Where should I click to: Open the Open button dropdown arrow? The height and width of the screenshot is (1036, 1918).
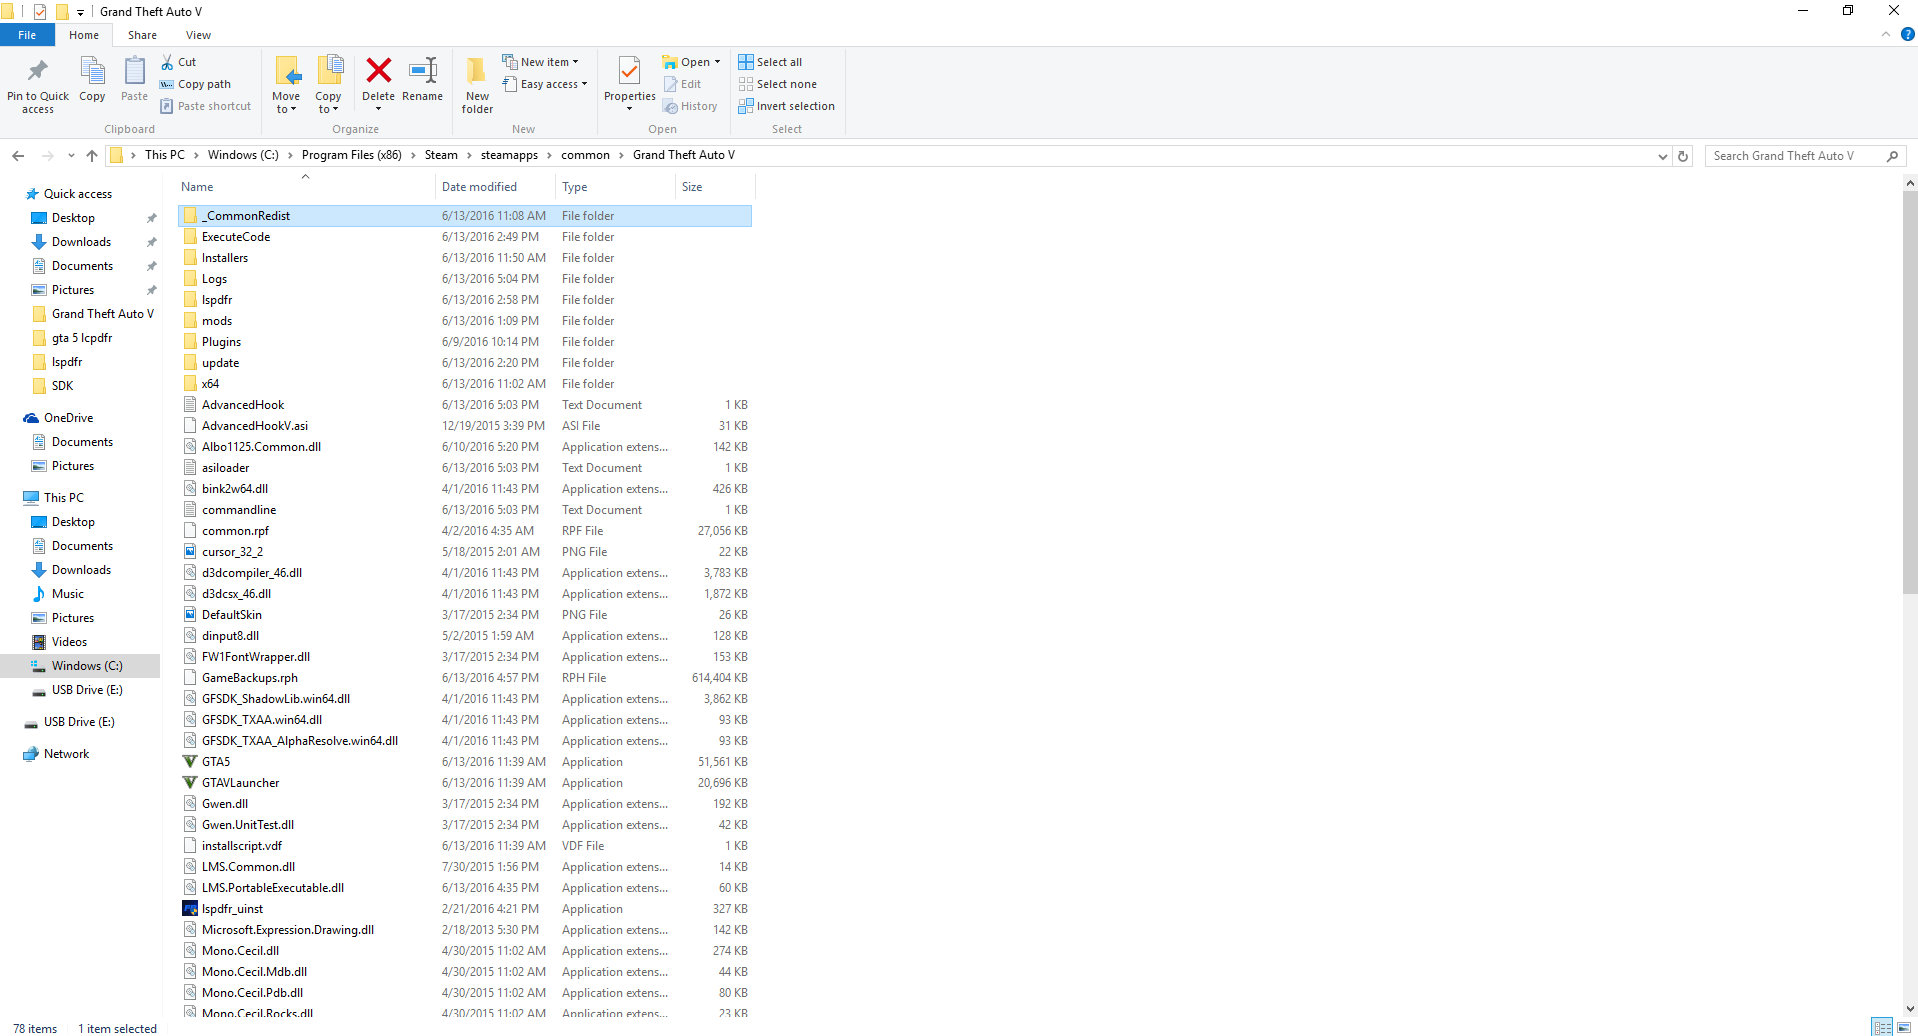coord(717,62)
